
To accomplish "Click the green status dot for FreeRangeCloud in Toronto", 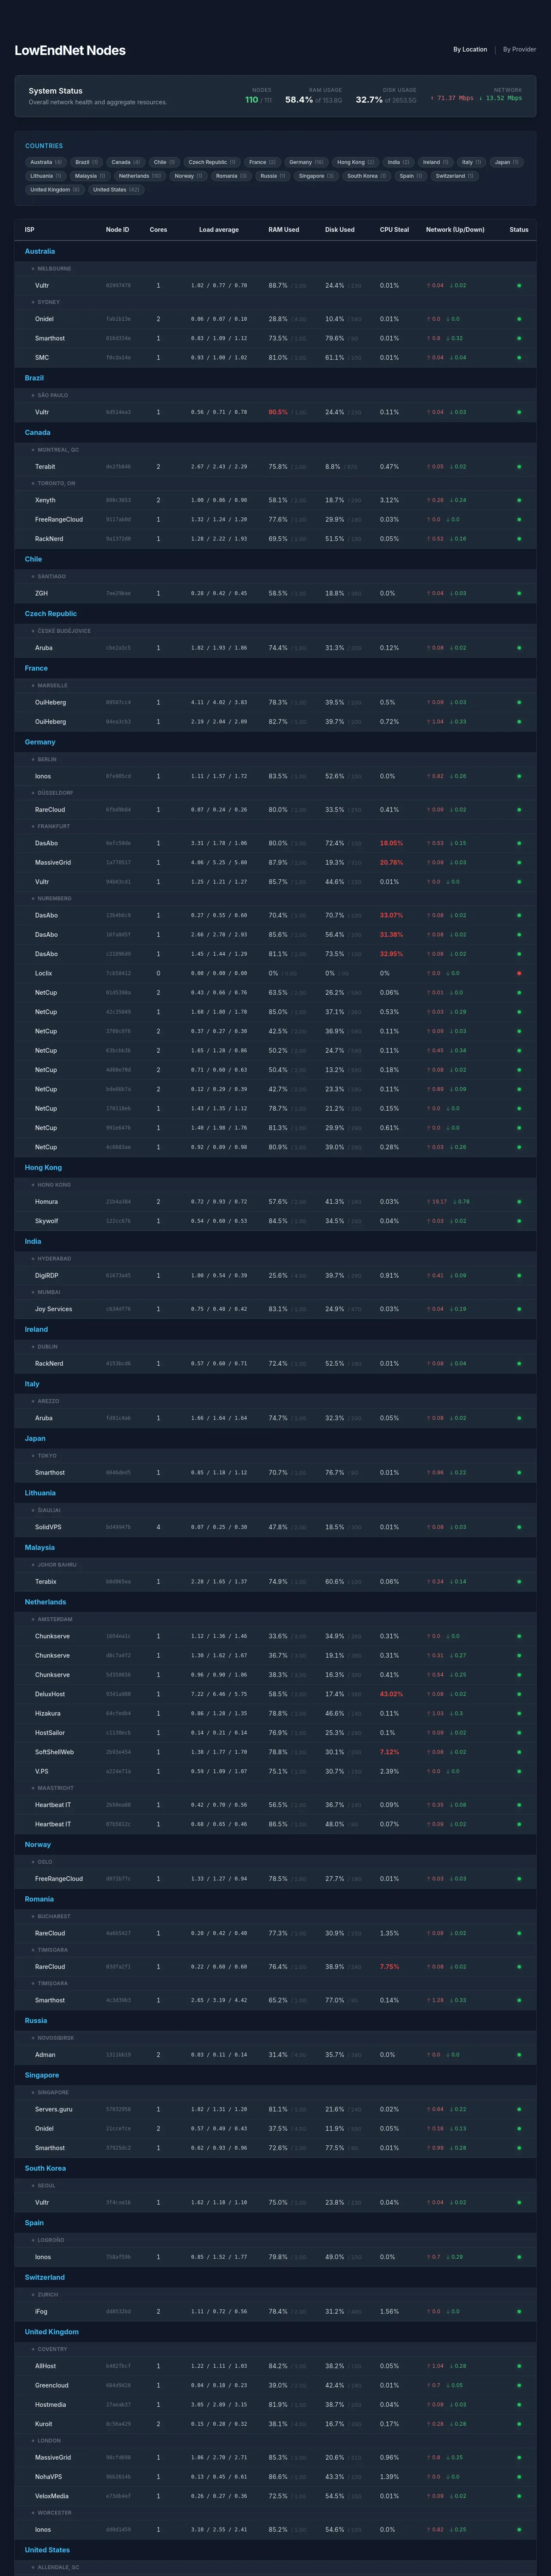I will 519,519.
